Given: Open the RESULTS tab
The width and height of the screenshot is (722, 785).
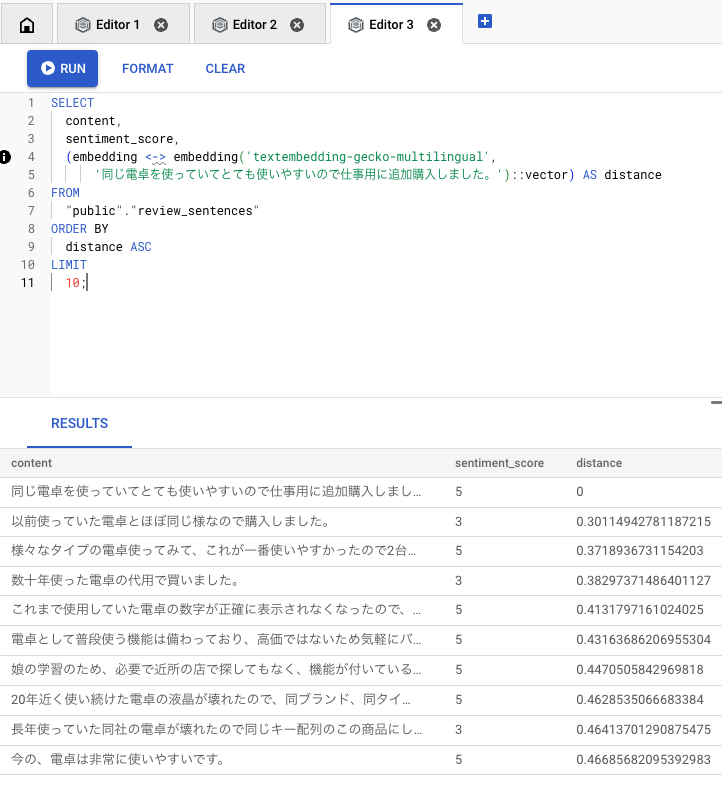Looking at the screenshot, I should tap(80, 424).
